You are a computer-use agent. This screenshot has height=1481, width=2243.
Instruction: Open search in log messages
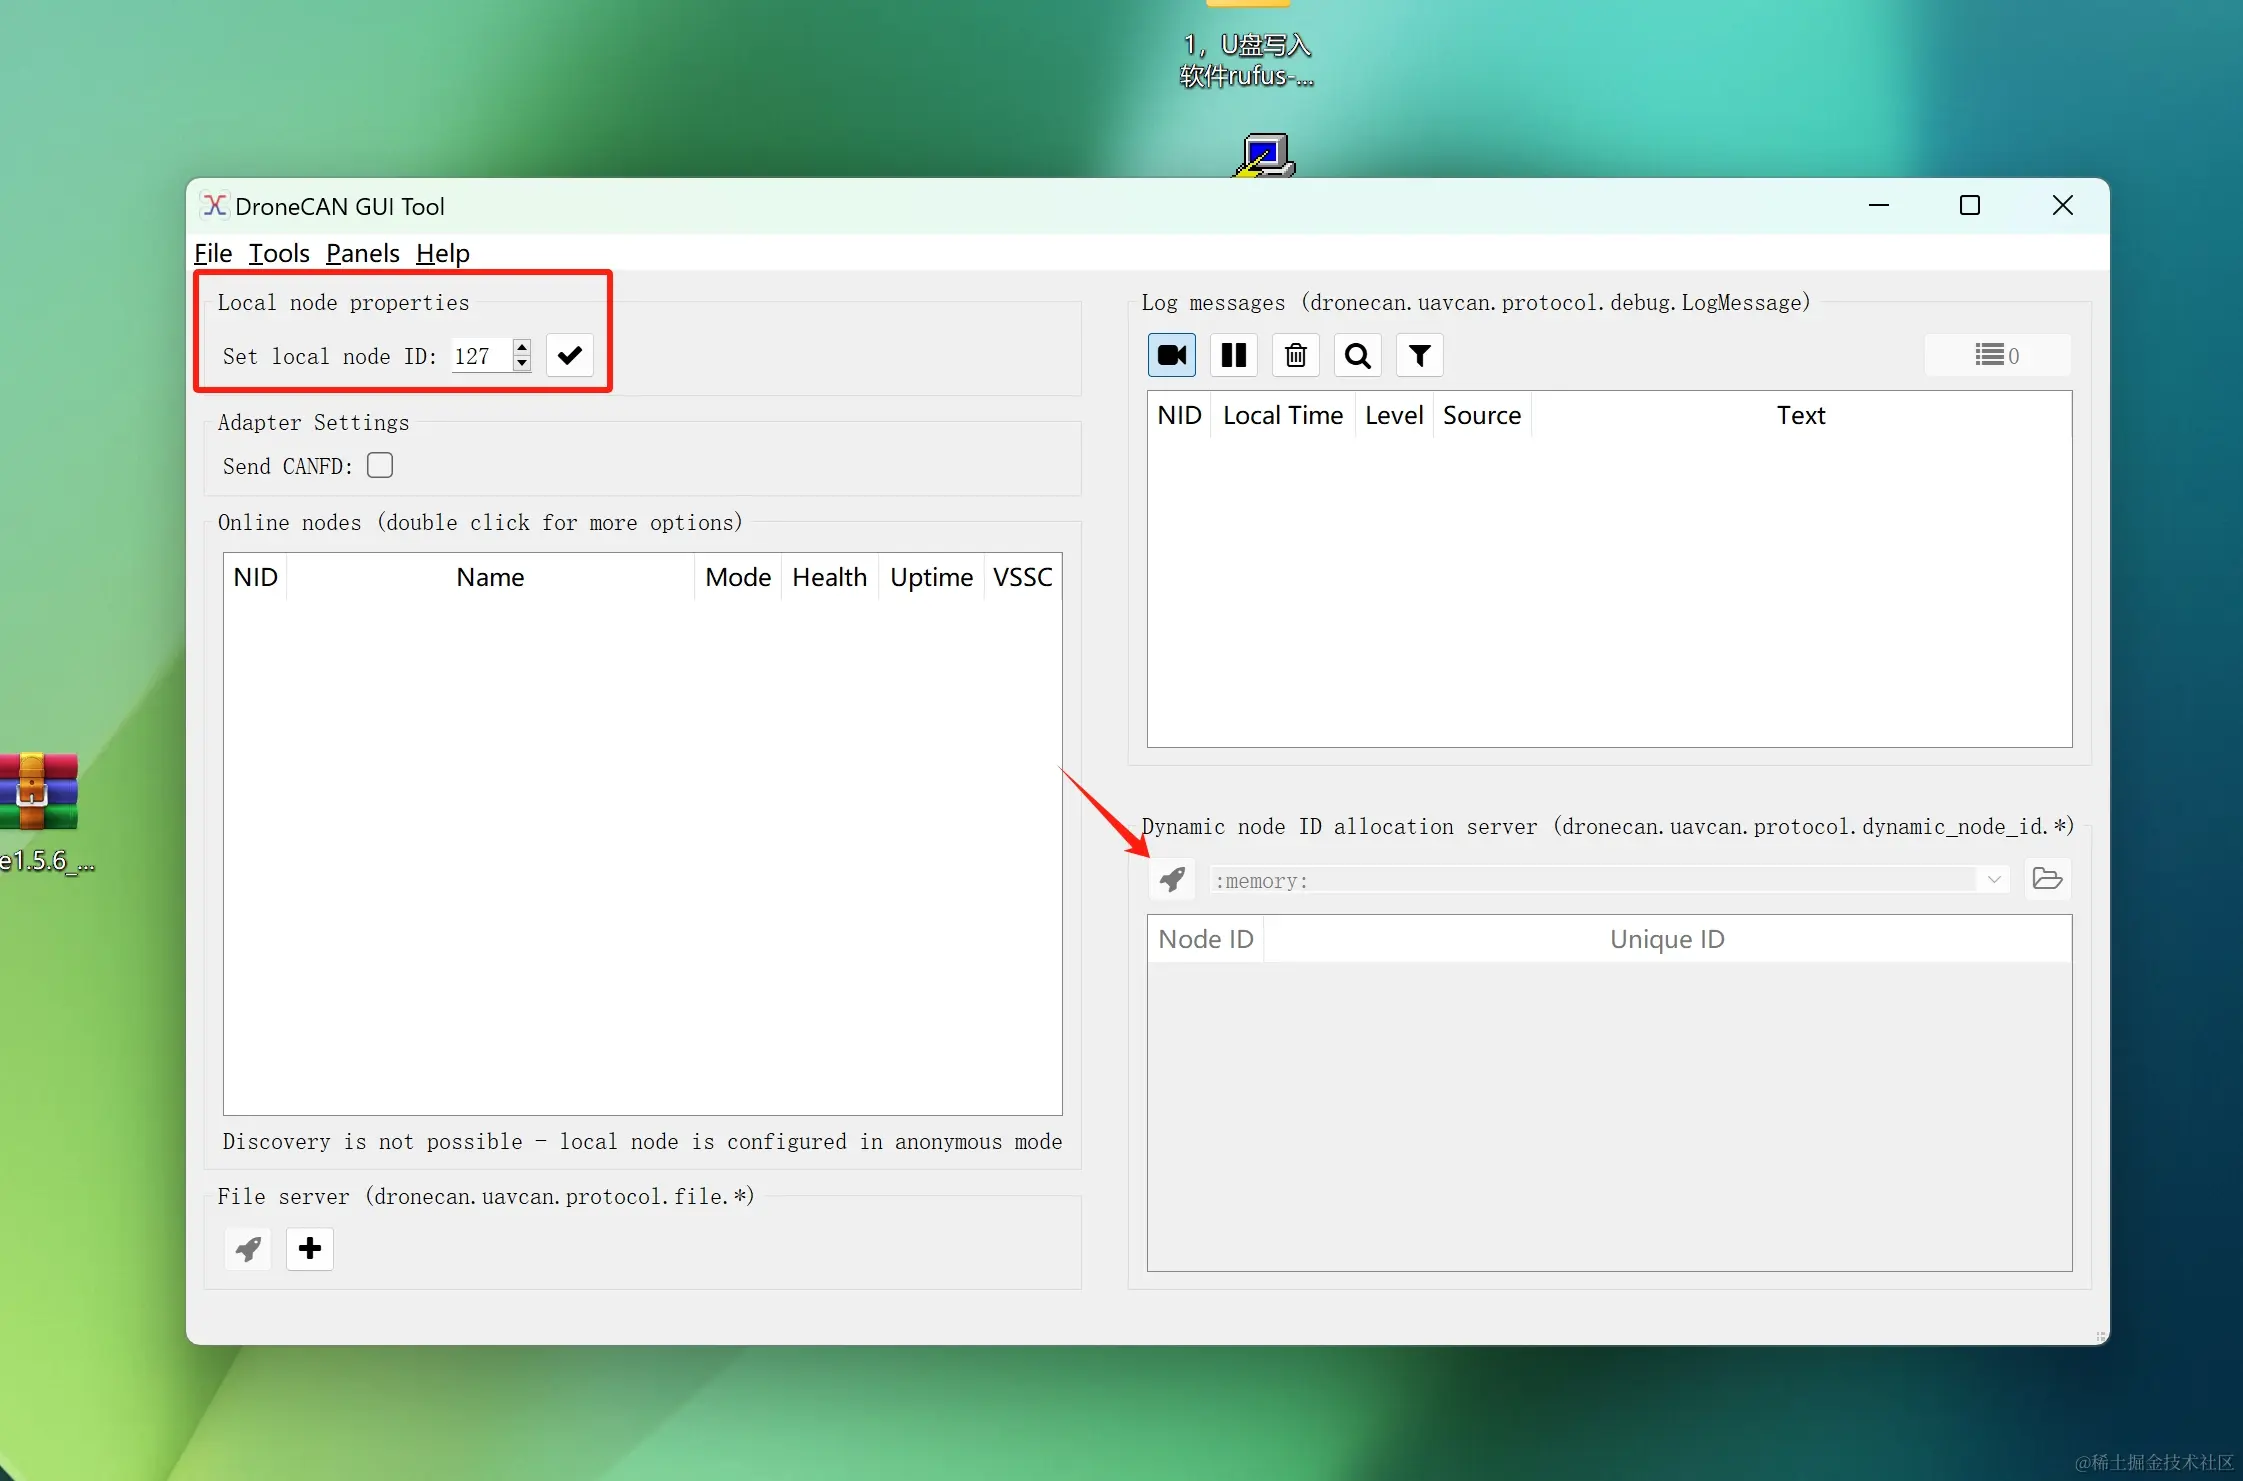click(x=1357, y=355)
